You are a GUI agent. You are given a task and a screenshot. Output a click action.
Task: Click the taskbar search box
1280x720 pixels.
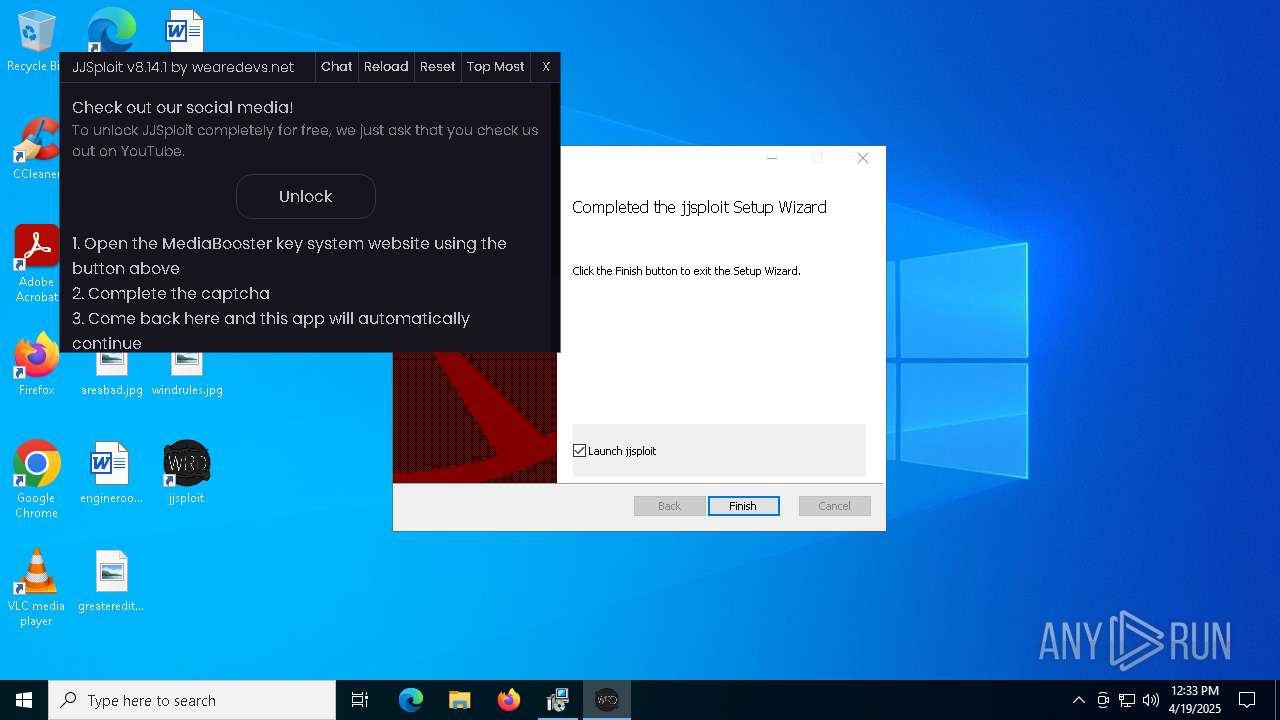(x=192, y=700)
